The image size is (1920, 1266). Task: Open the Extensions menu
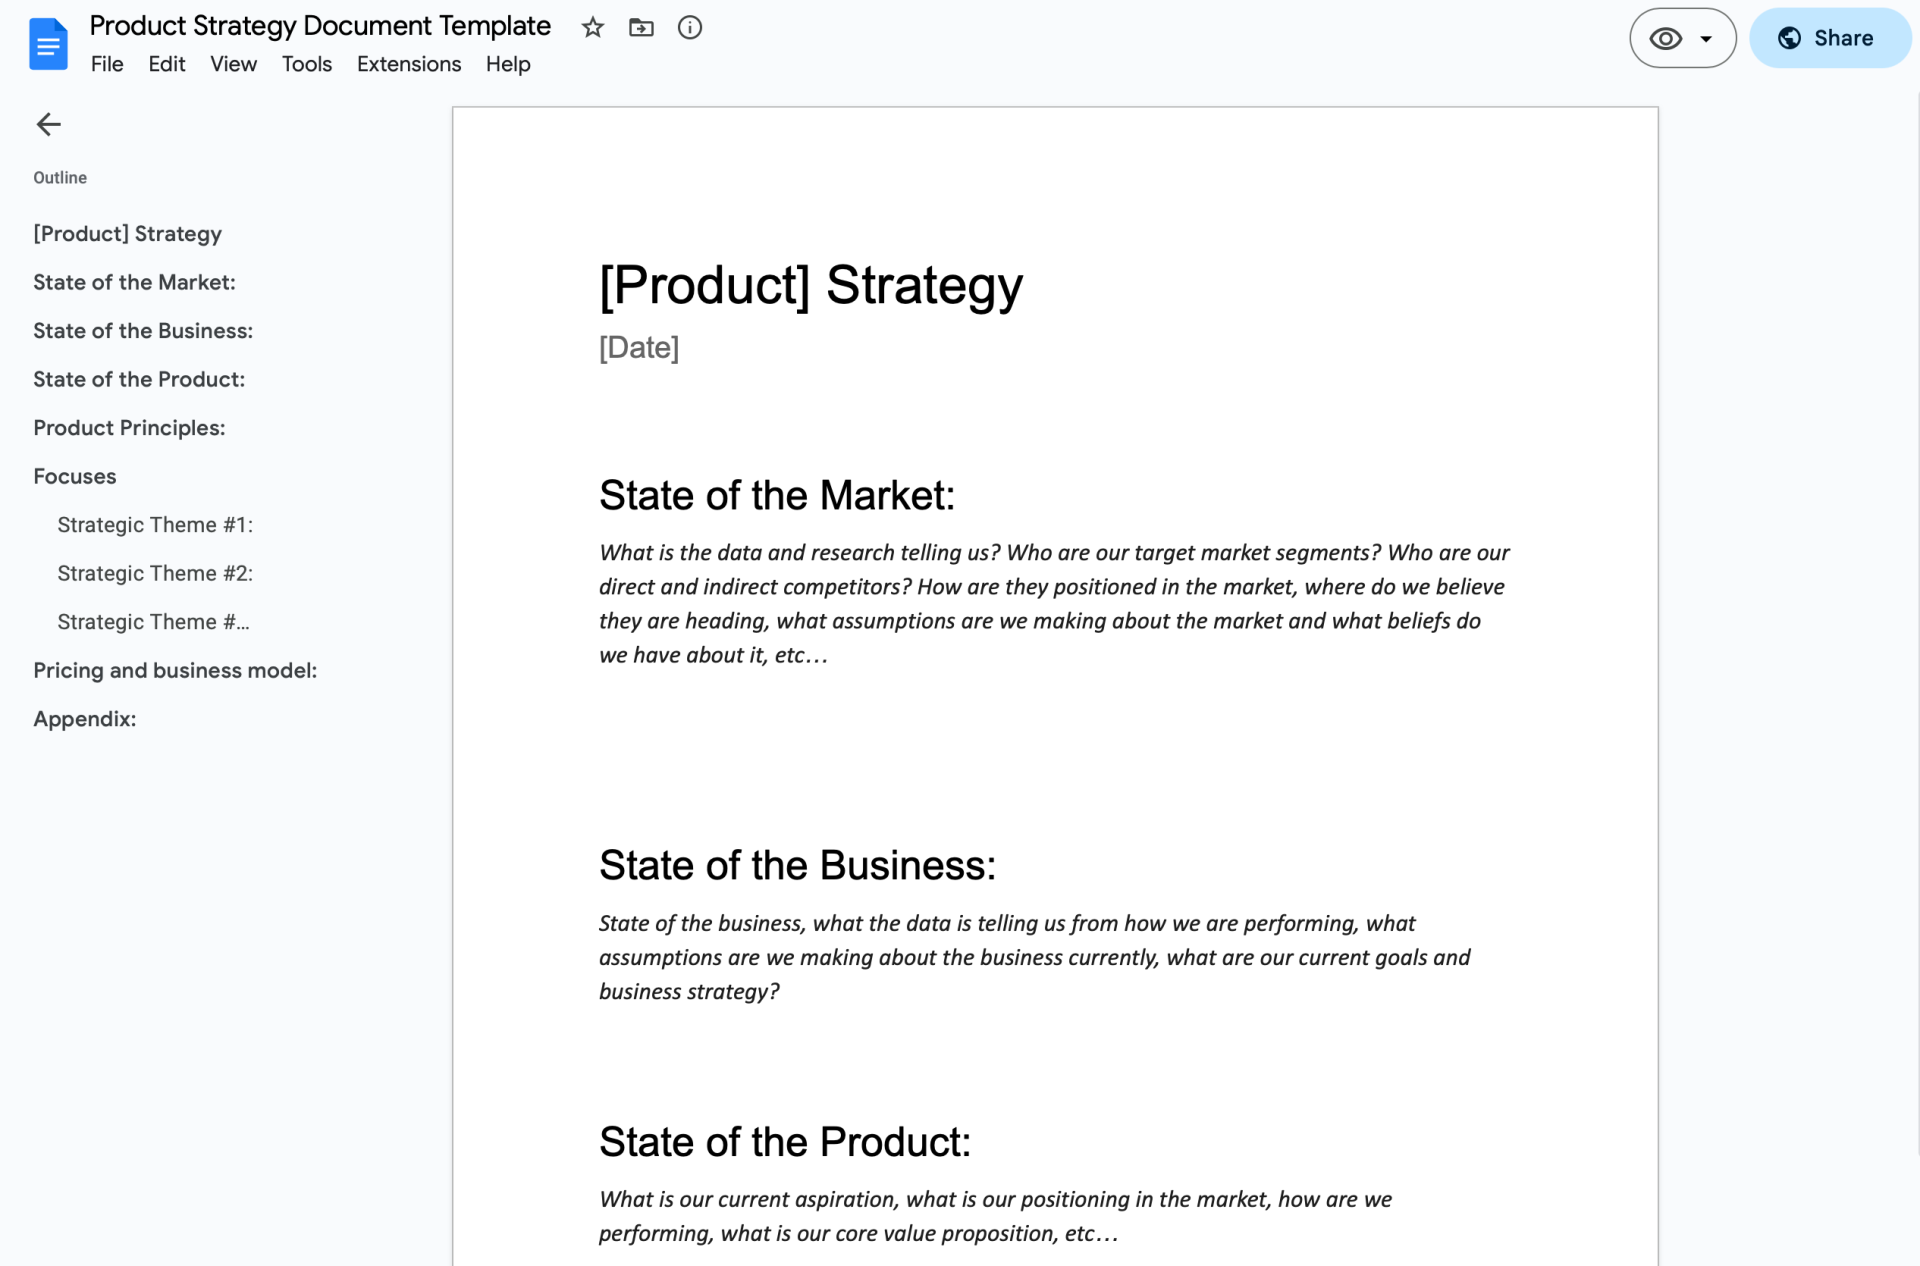coord(408,64)
